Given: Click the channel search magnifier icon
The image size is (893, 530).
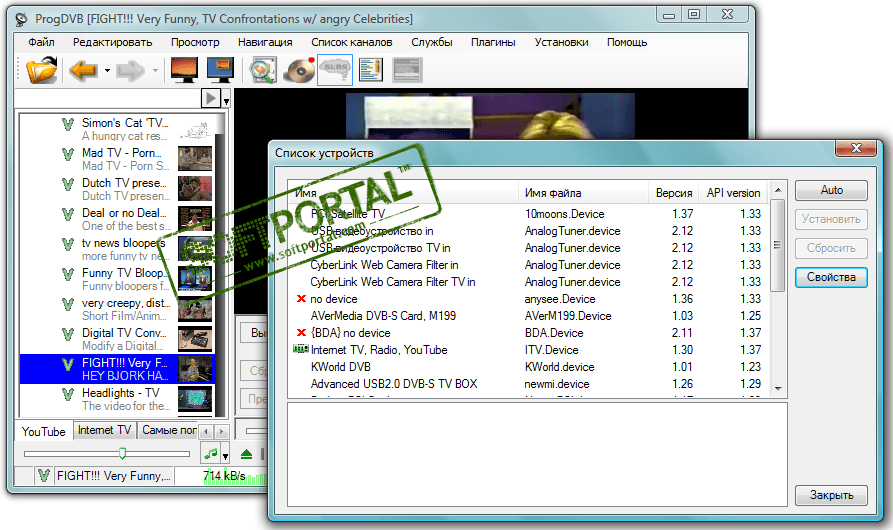Looking at the screenshot, I should 263,70.
